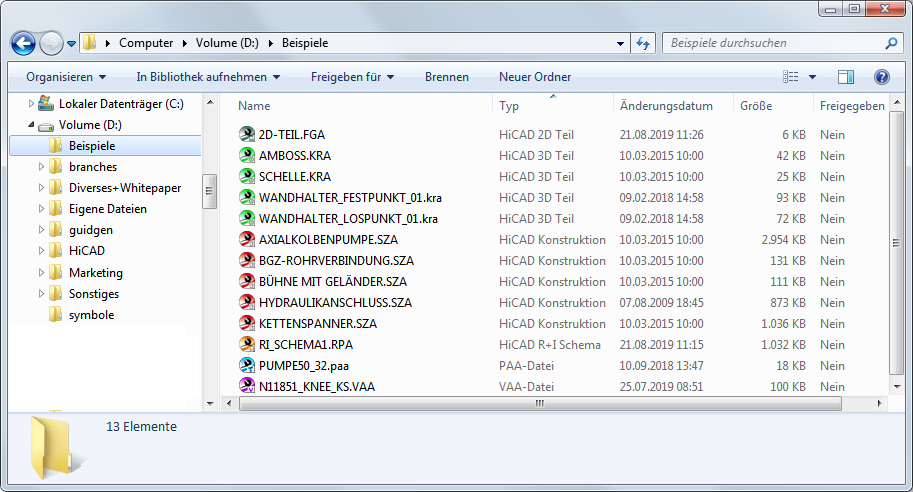This screenshot has width=913, height=492.
Task: Click the HiCAD folder icon in tree
Action: click(56, 250)
